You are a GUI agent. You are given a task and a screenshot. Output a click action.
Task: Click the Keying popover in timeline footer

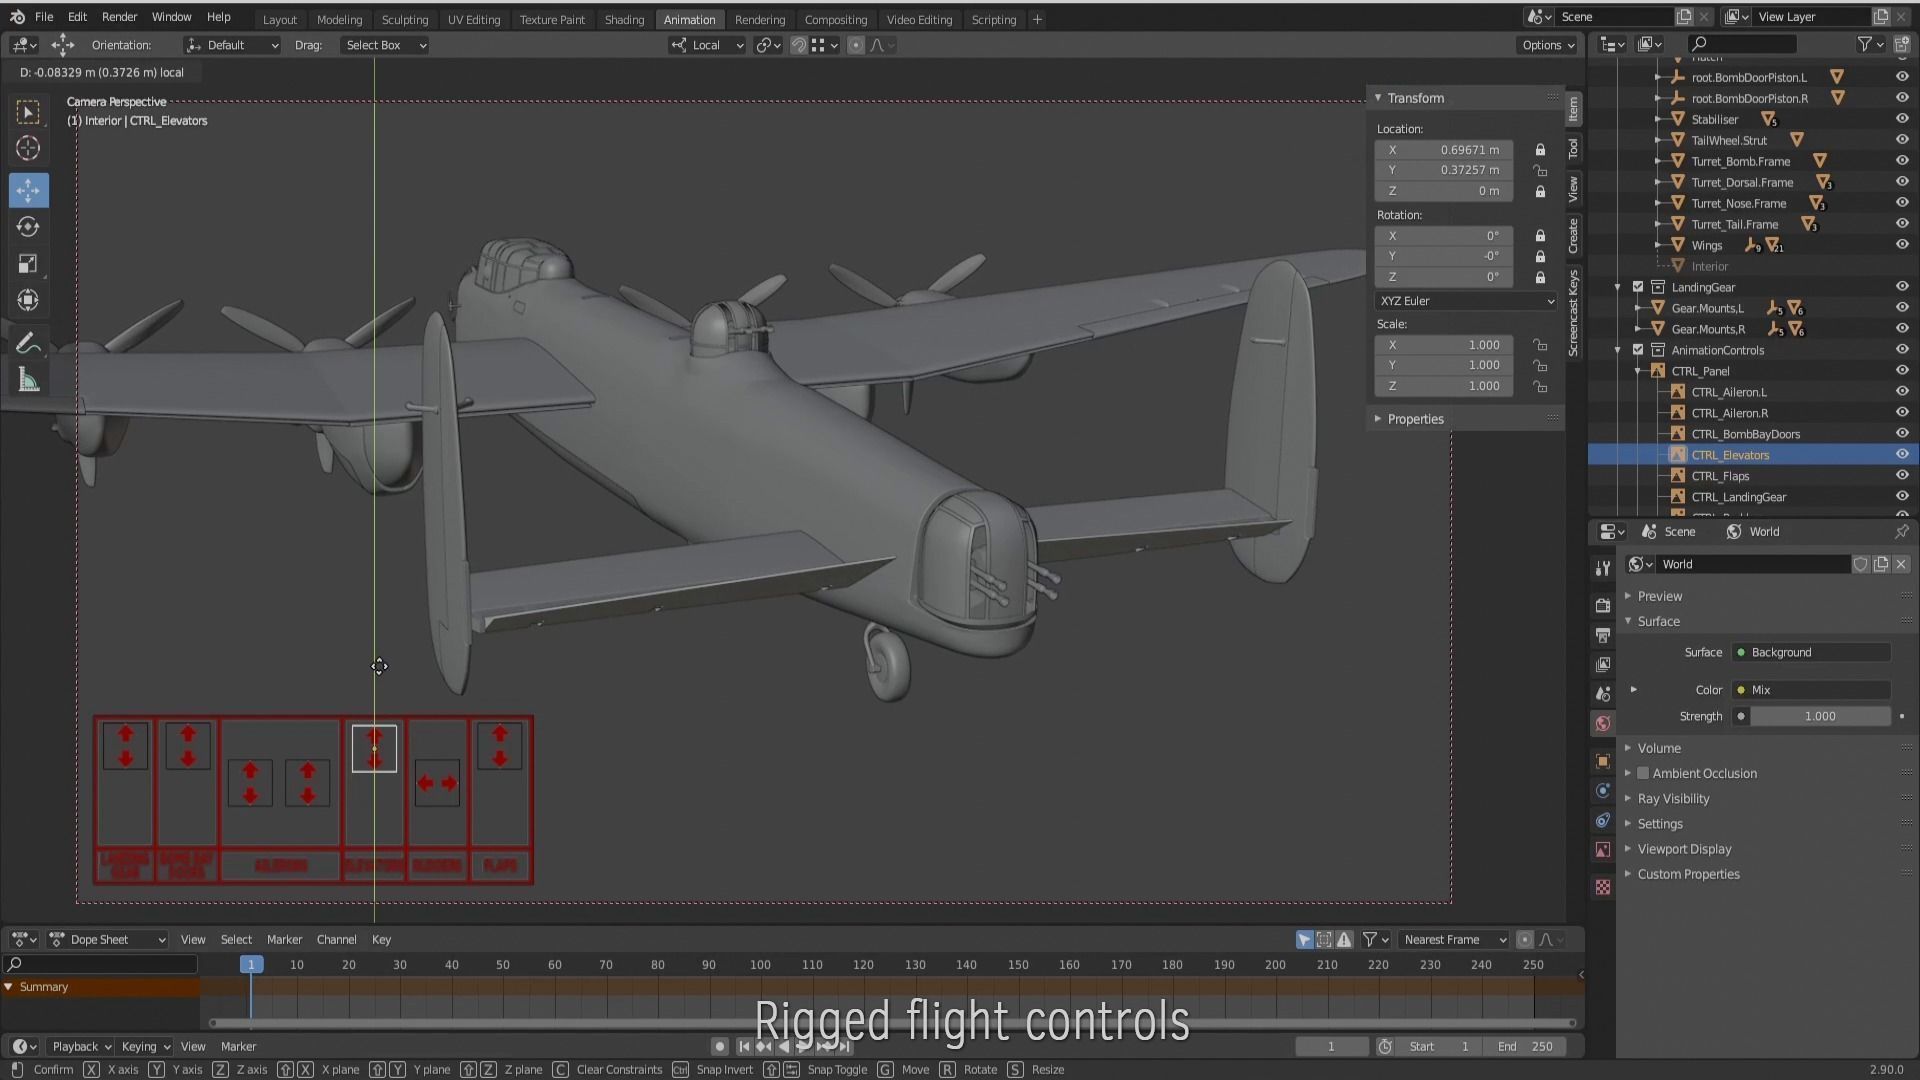[x=145, y=1047]
